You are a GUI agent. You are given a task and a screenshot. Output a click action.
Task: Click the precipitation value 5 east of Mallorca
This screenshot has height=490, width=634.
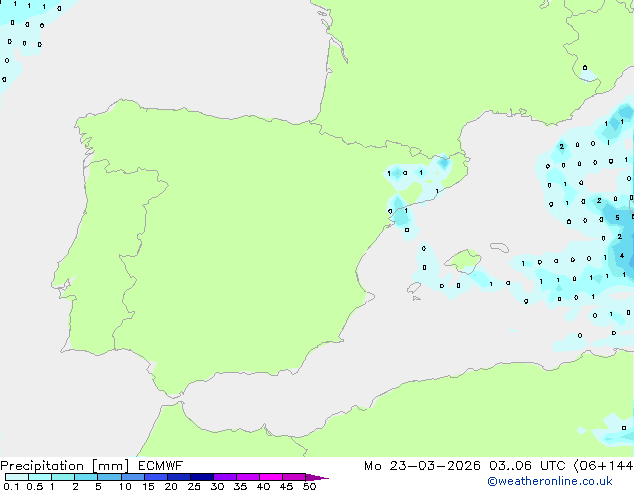point(617,217)
